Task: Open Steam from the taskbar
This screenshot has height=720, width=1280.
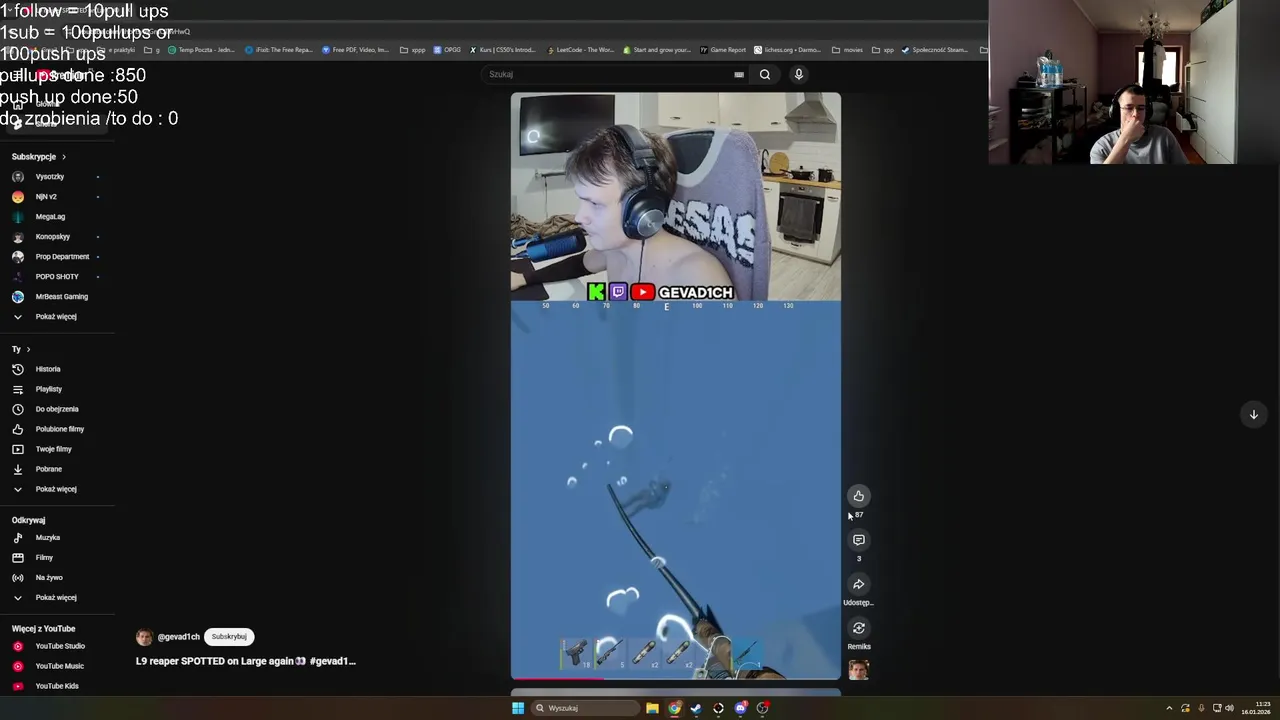Action: tap(696, 708)
